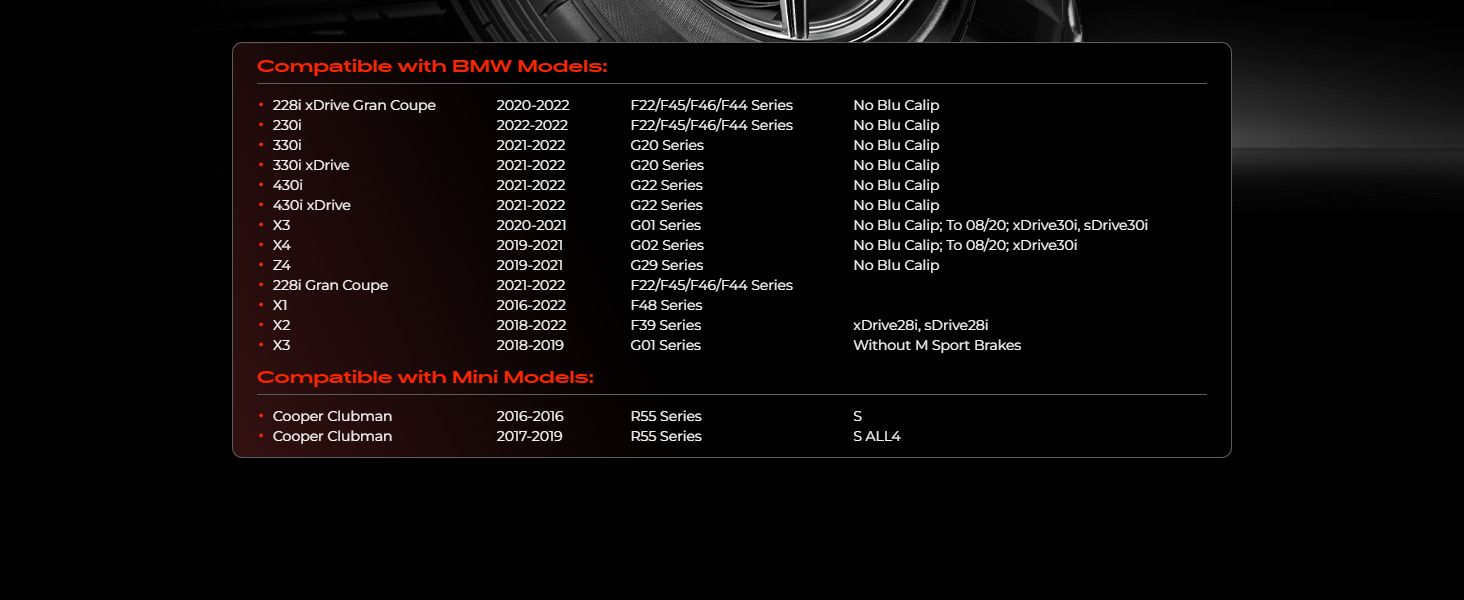Select the '430i xDrive' model name
This screenshot has height=600, width=1464.
tap(312, 205)
